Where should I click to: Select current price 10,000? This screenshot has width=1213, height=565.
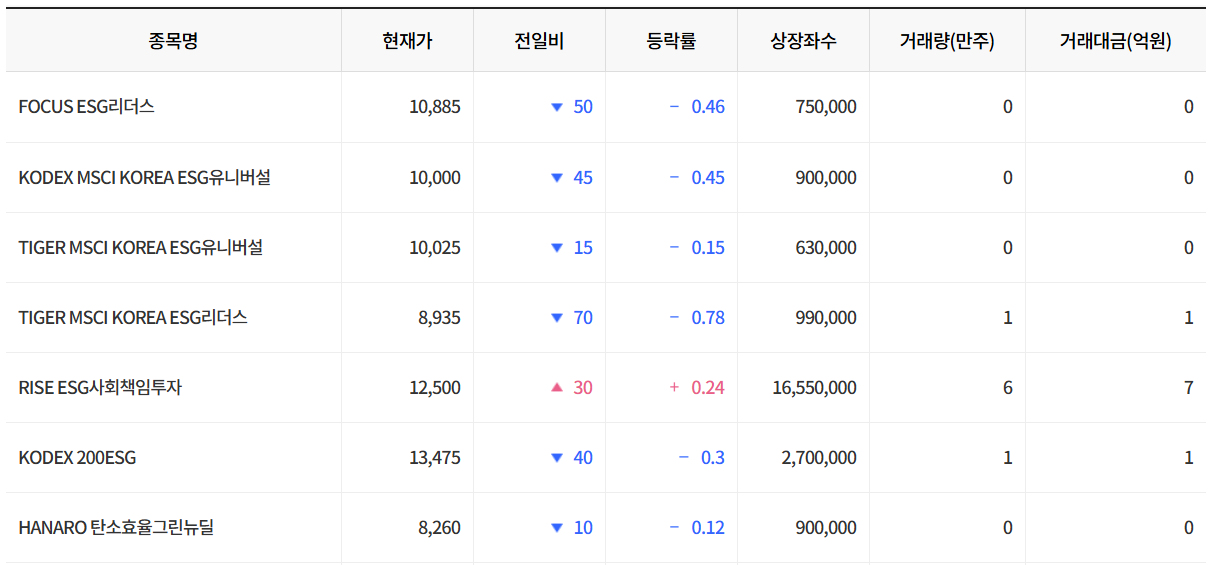(435, 177)
